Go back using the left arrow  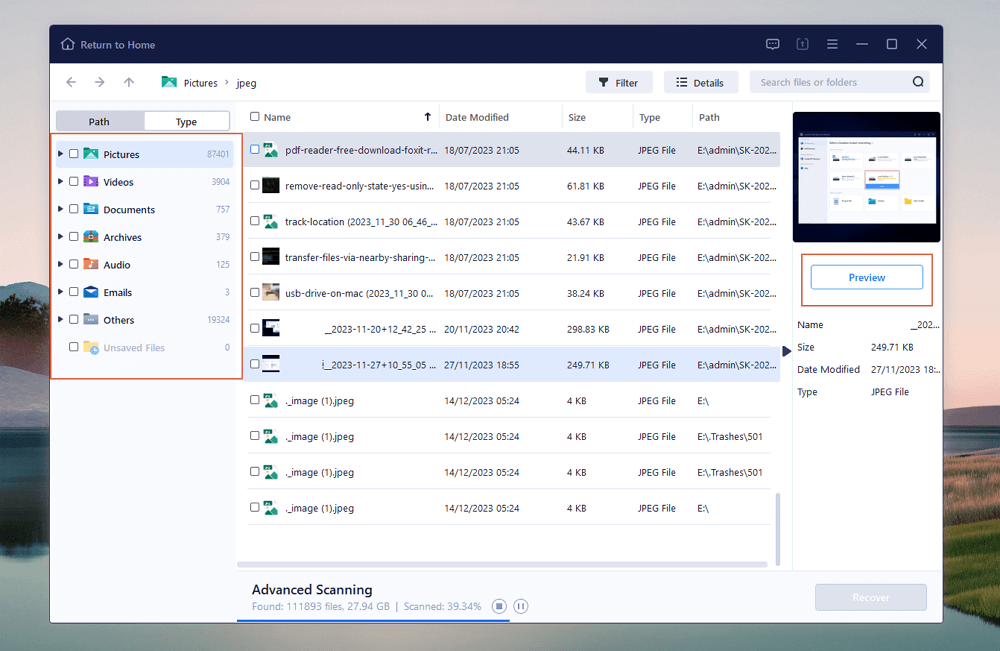70,83
